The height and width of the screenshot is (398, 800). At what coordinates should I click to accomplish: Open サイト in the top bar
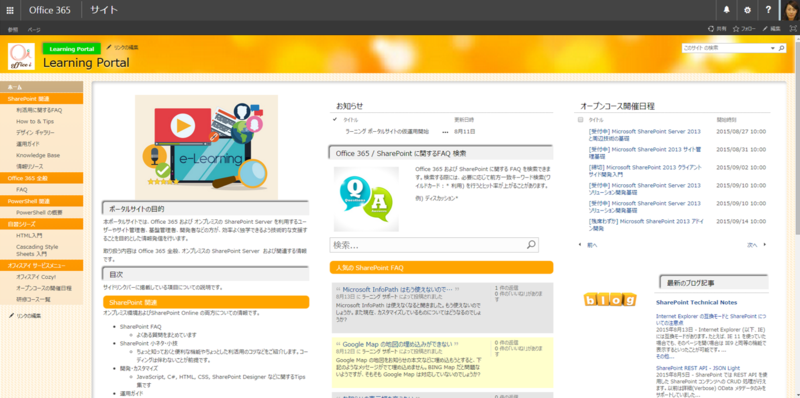coord(104,10)
